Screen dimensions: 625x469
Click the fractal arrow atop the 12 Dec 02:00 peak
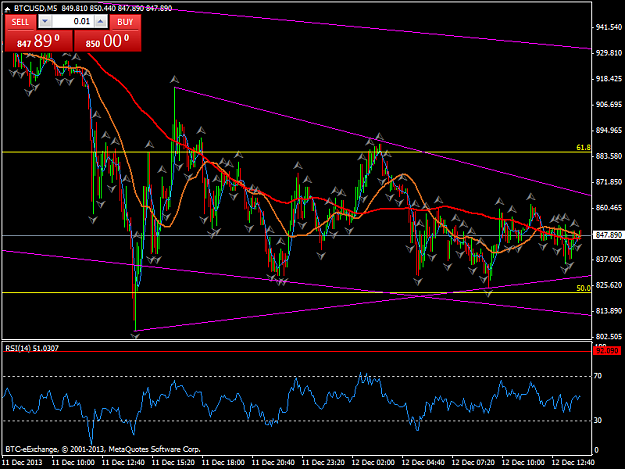coord(379,136)
